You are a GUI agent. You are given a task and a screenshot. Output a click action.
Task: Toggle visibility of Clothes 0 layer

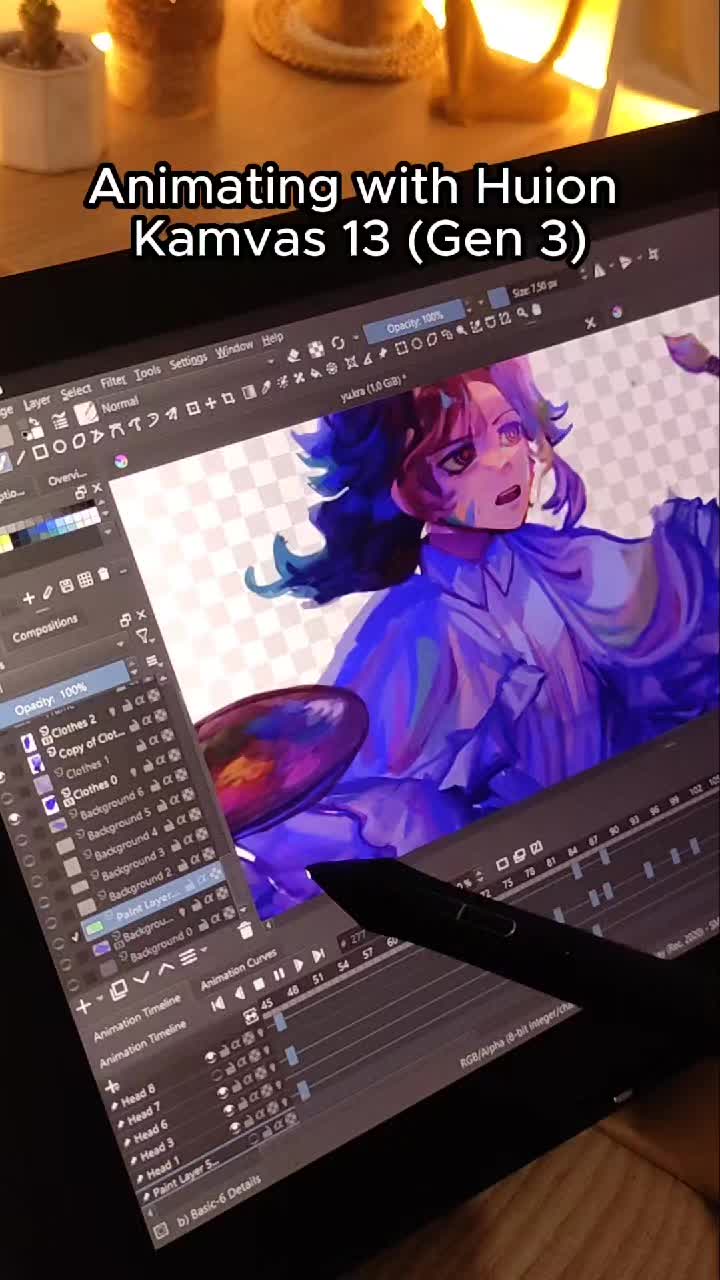point(14,818)
